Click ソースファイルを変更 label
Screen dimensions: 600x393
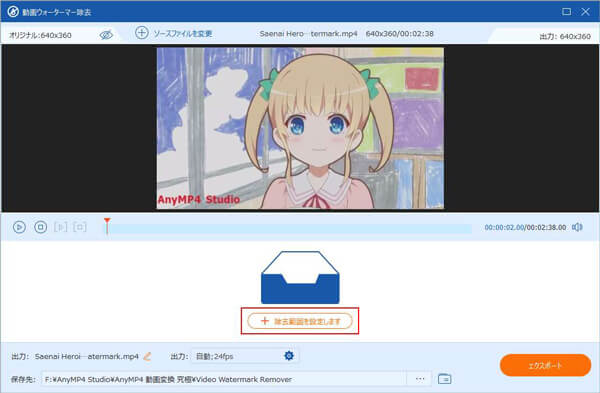(x=183, y=34)
